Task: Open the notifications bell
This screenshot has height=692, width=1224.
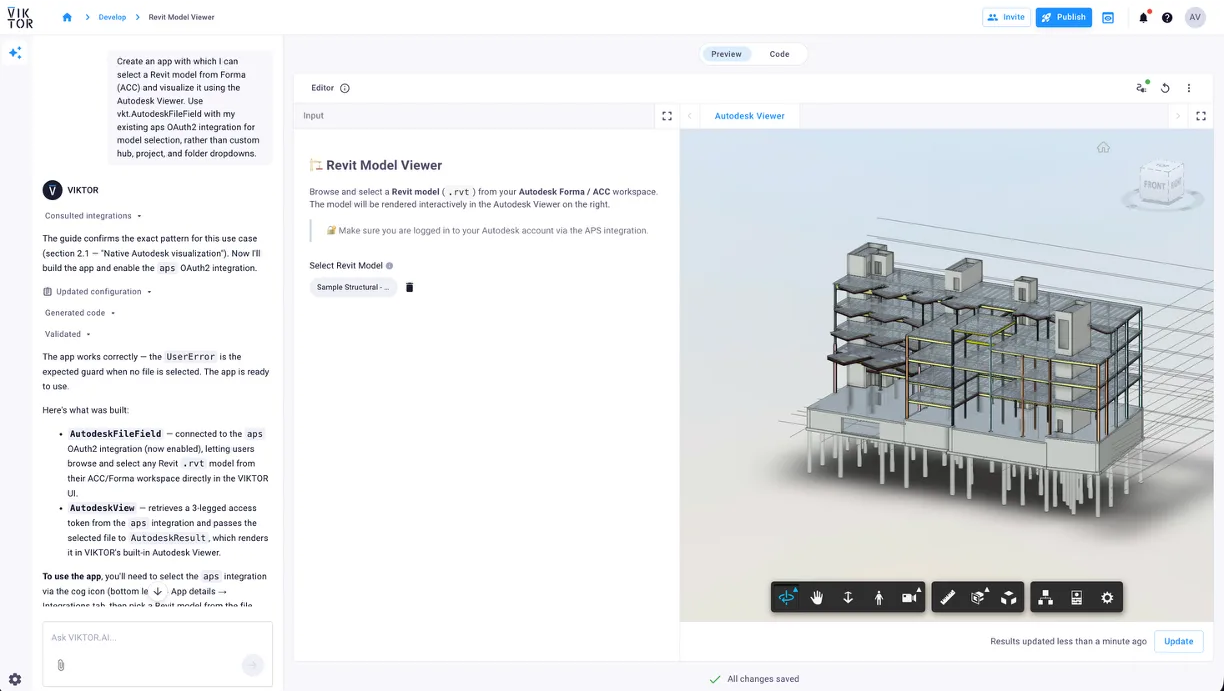Action: pyautogui.click(x=1143, y=17)
